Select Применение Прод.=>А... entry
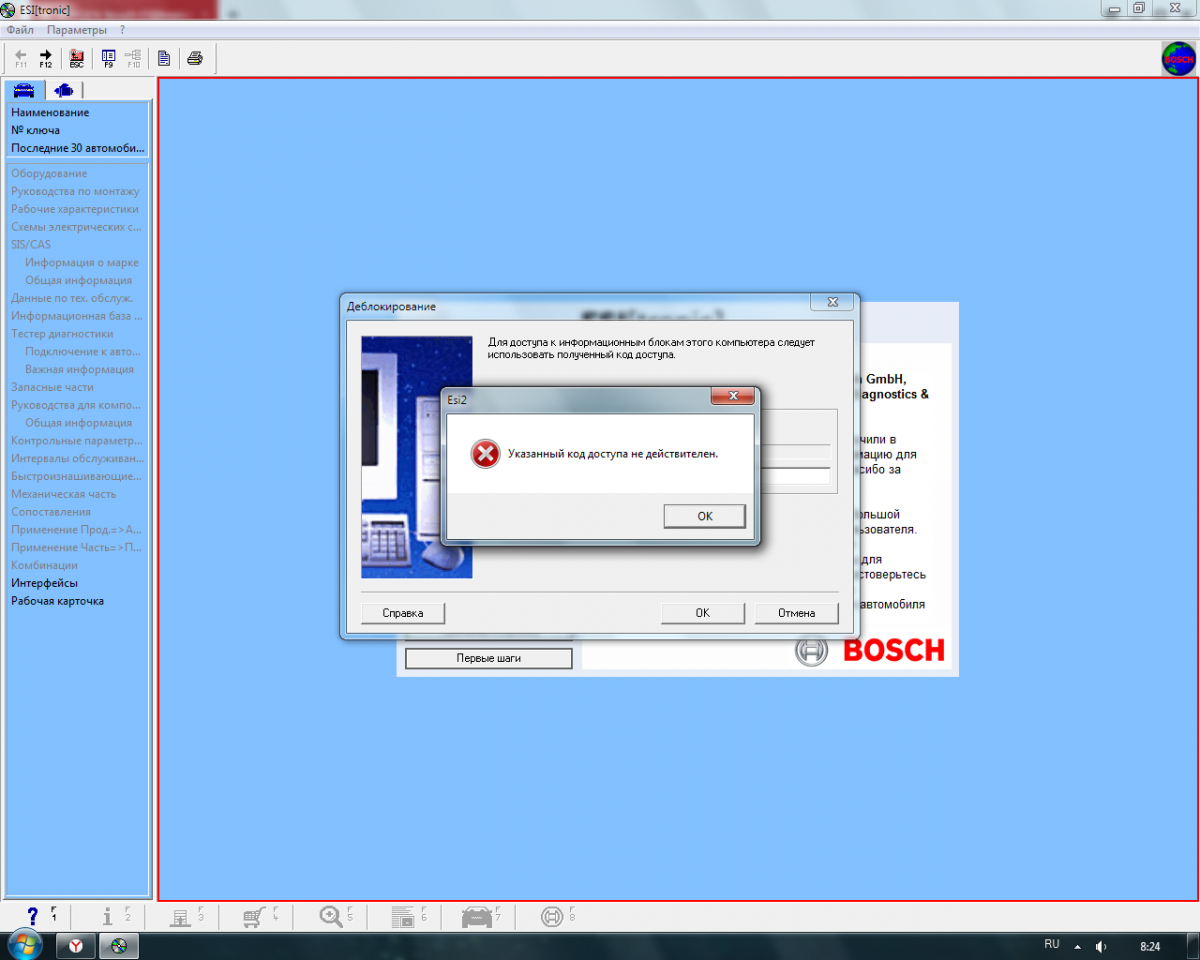The width and height of the screenshot is (1200, 960). coord(76,530)
